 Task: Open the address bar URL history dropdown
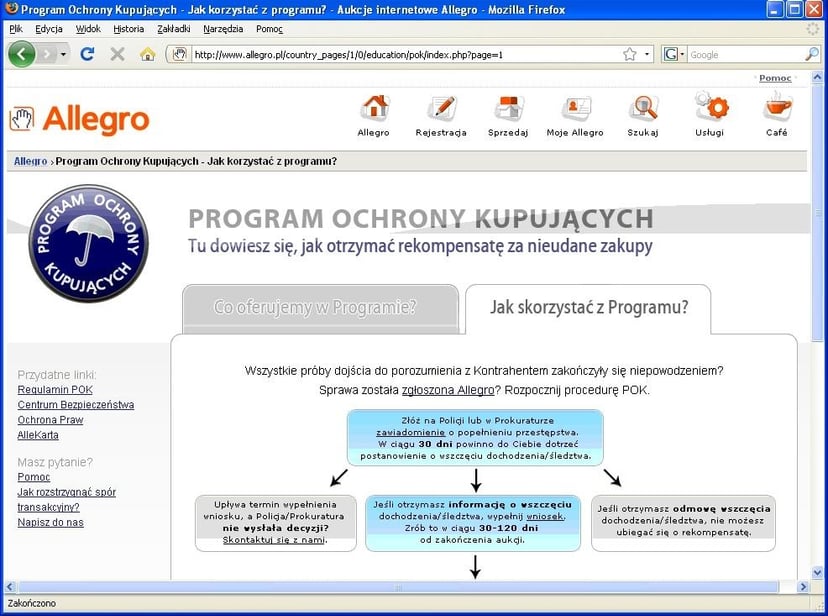coord(647,54)
